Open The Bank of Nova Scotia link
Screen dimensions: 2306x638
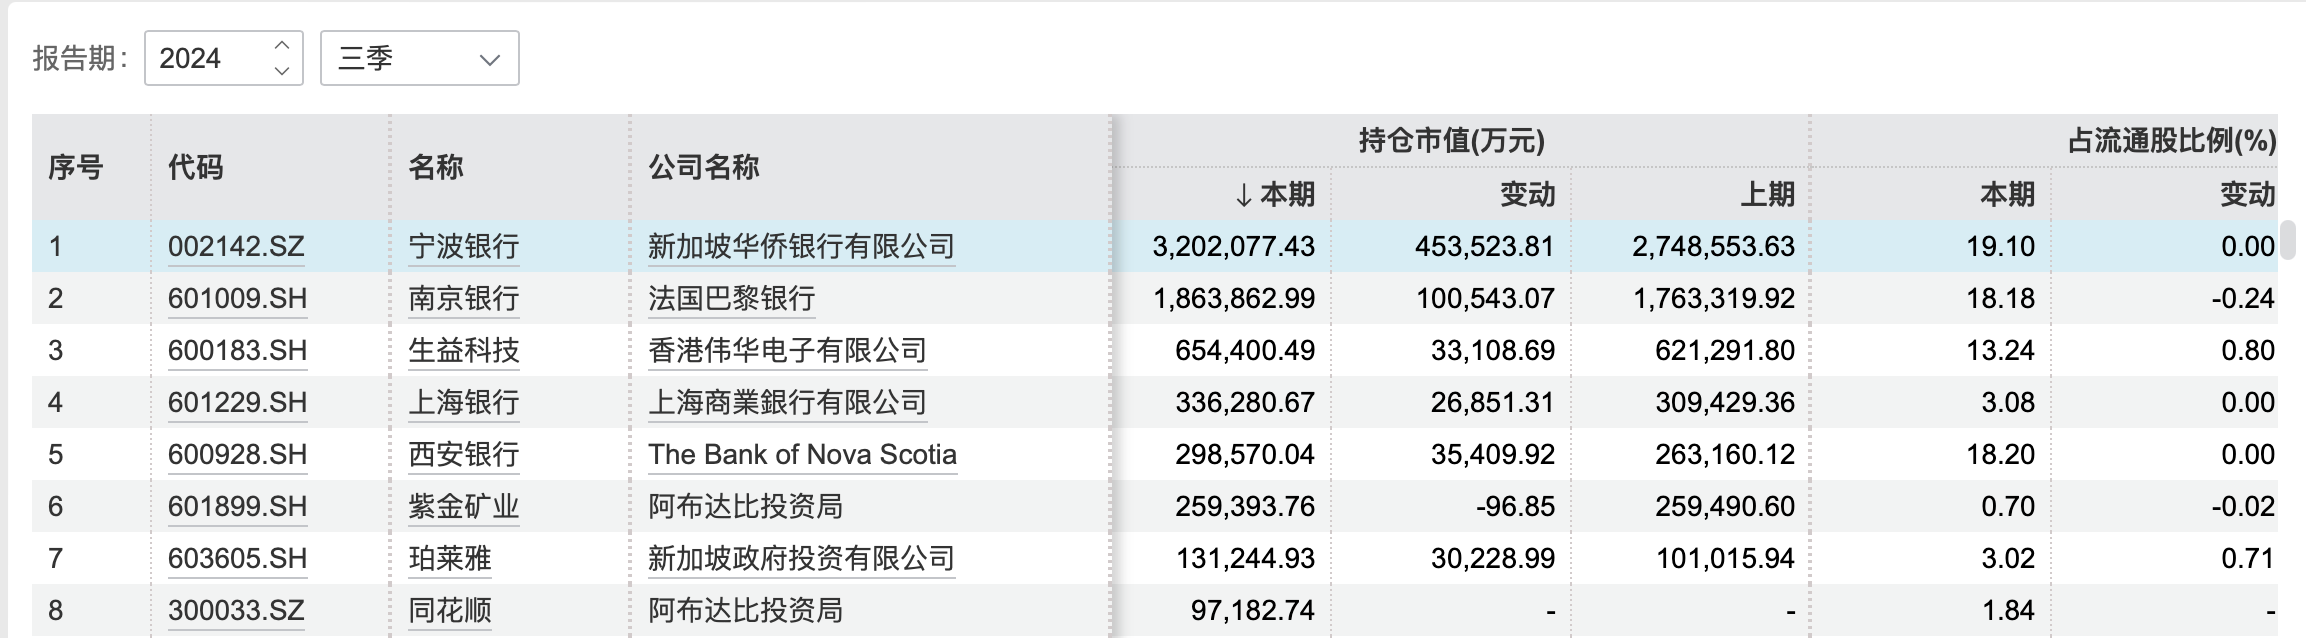pos(802,454)
